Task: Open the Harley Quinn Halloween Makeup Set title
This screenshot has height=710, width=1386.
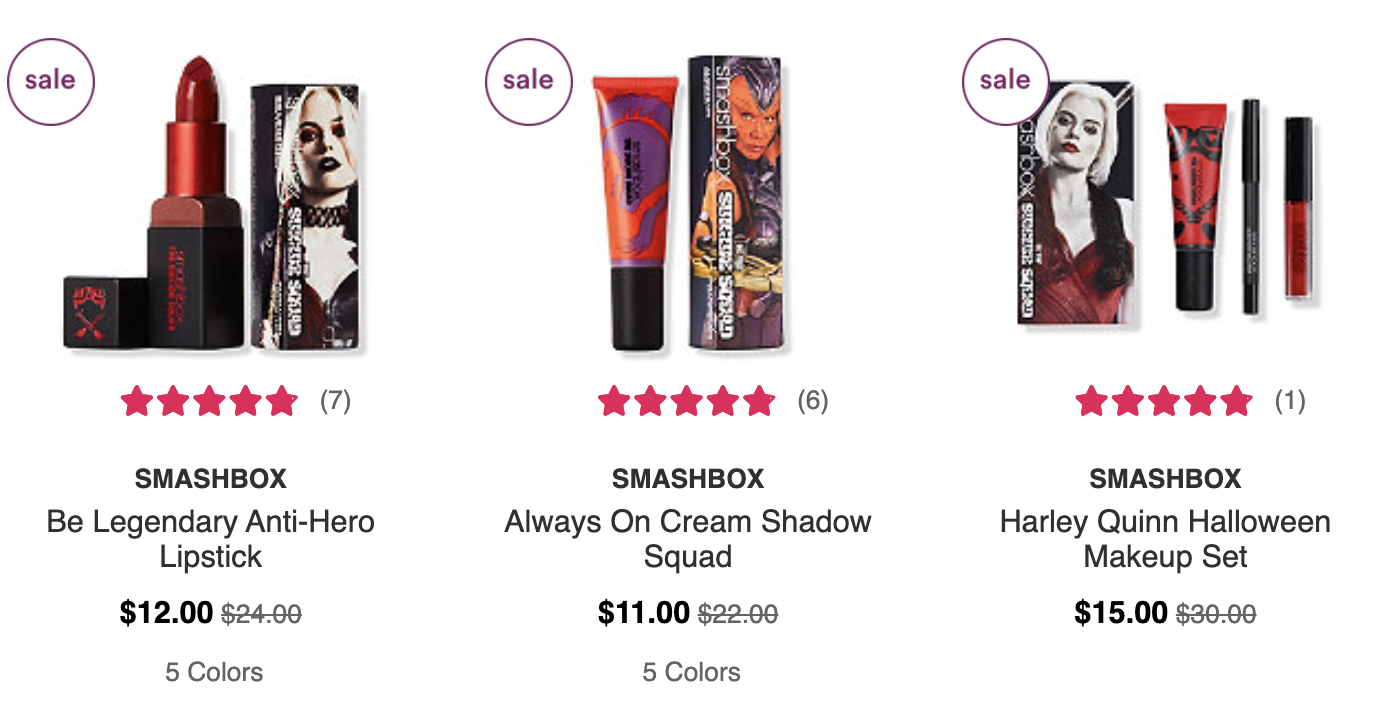Action: click(1165, 539)
